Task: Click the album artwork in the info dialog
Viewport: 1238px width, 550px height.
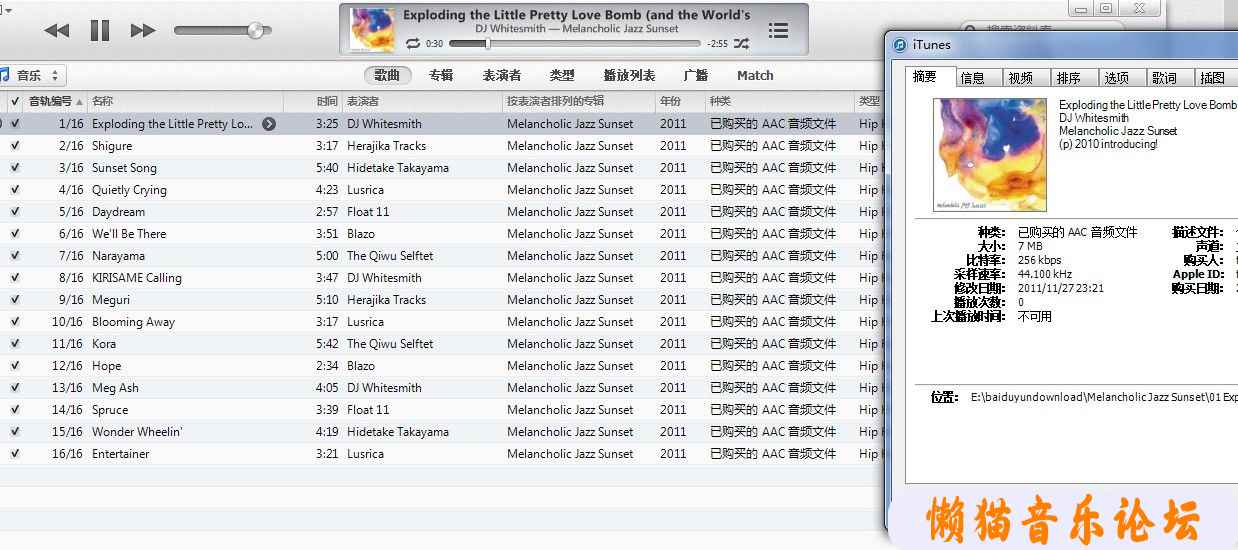Action: (x=990, y=154)
